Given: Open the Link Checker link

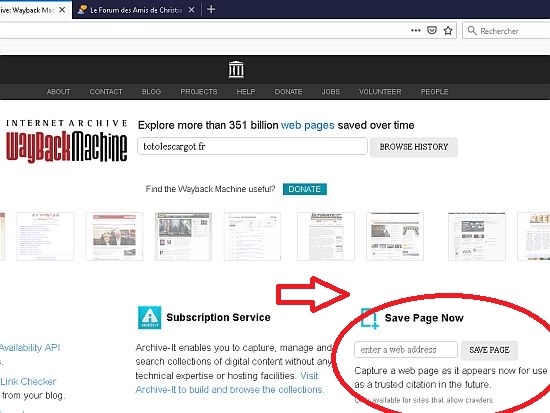Looking at the screenshot, I should coord(28,381).
